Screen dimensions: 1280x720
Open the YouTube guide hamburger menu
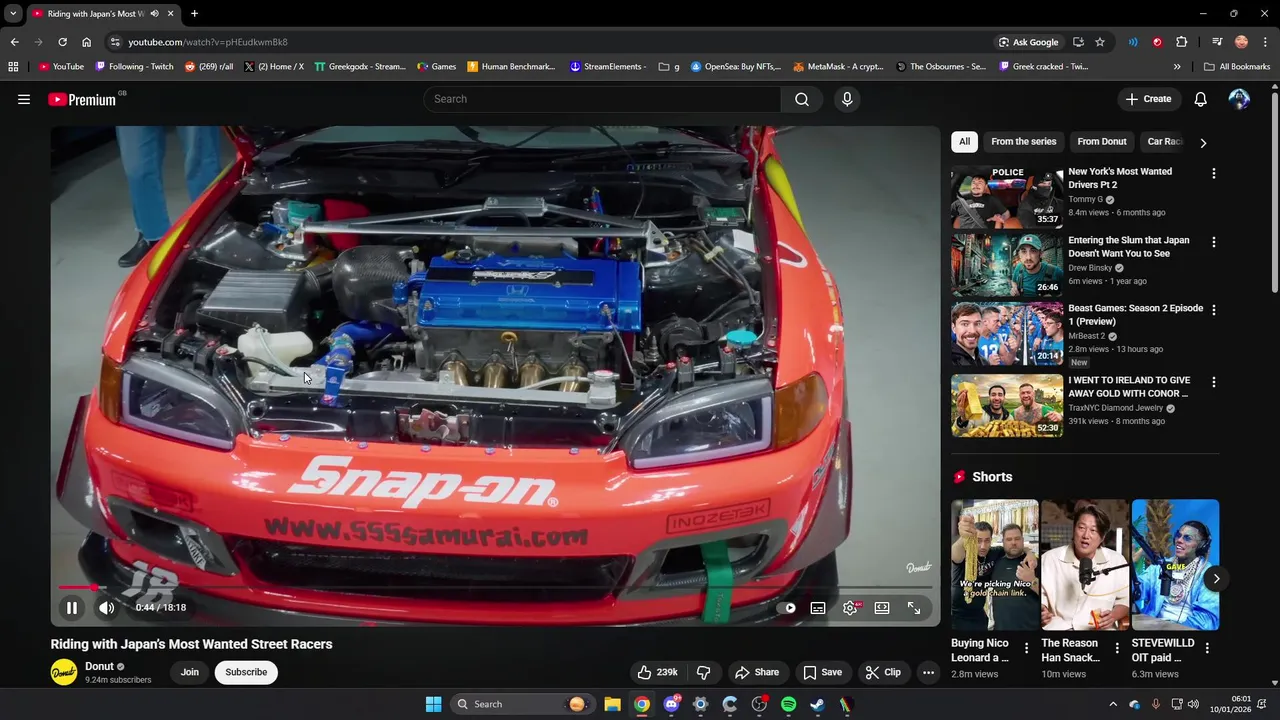click(x=24, y=99)
